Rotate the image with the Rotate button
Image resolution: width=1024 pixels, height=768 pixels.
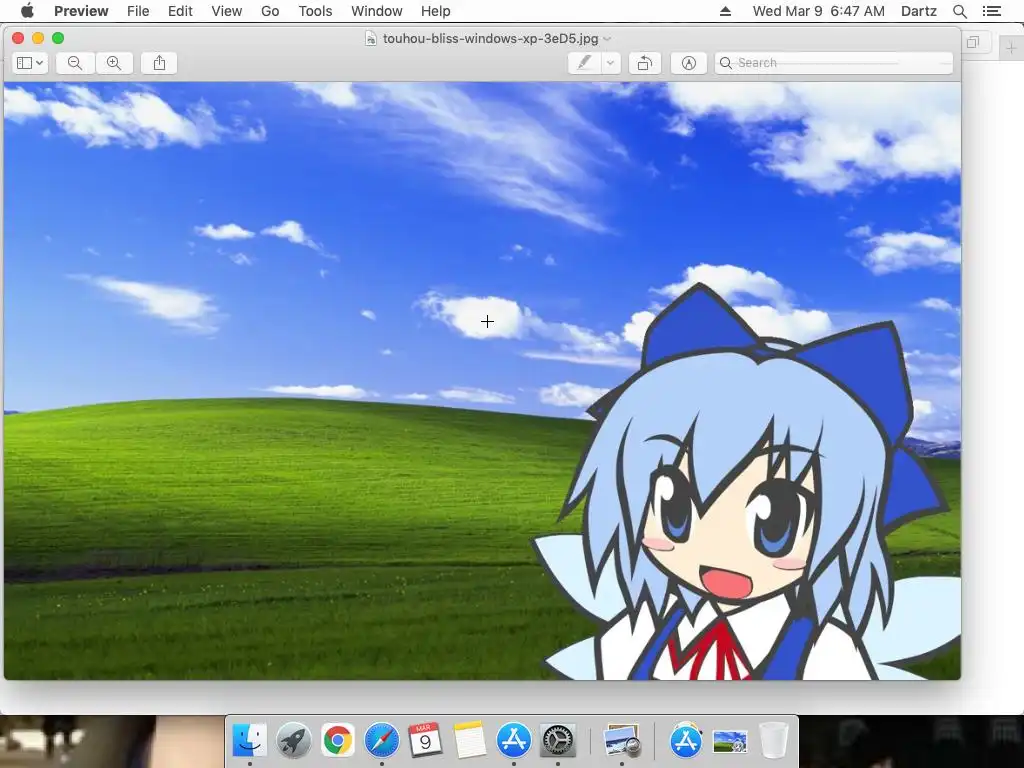tap(645, 63)
